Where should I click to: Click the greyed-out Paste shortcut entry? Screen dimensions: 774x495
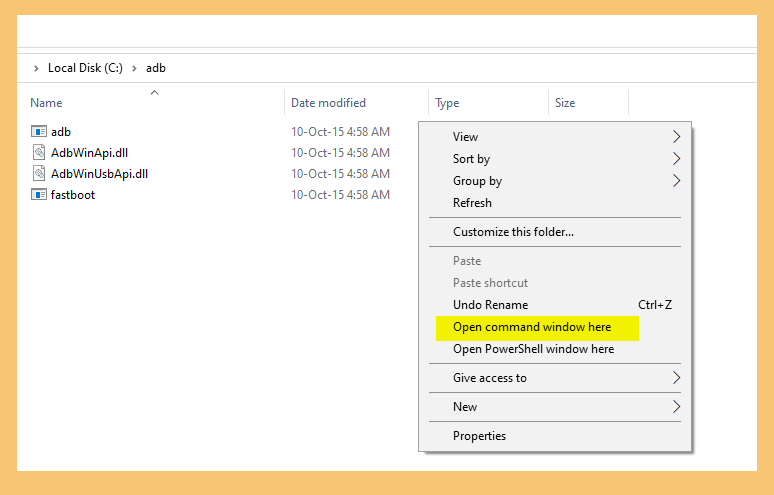[555, 283]
